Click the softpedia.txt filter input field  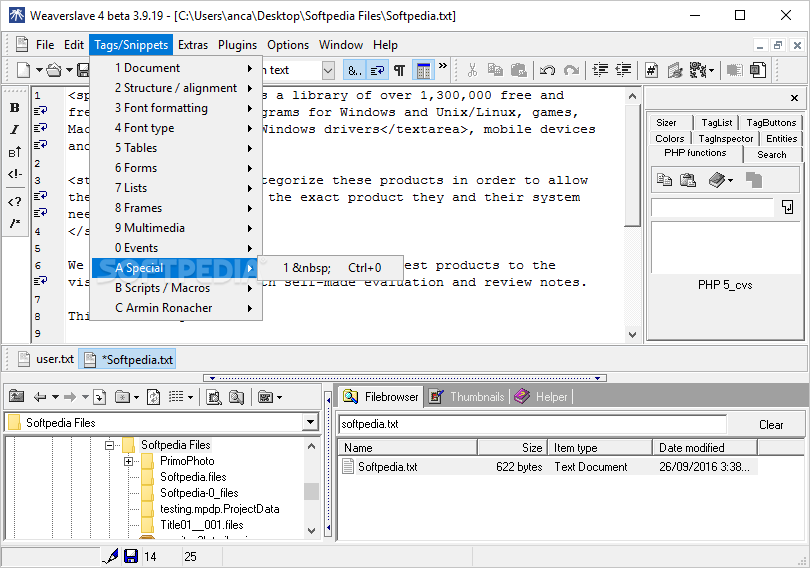coord(533,424)
